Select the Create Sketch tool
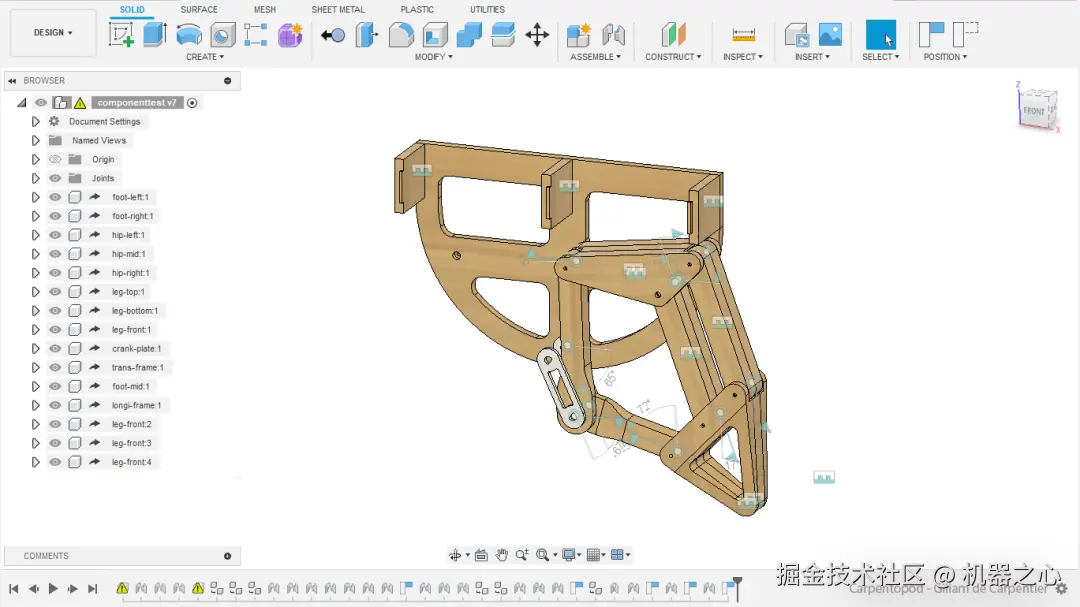Viewport: 1080px width, 607px height. [x=121, y=35]
